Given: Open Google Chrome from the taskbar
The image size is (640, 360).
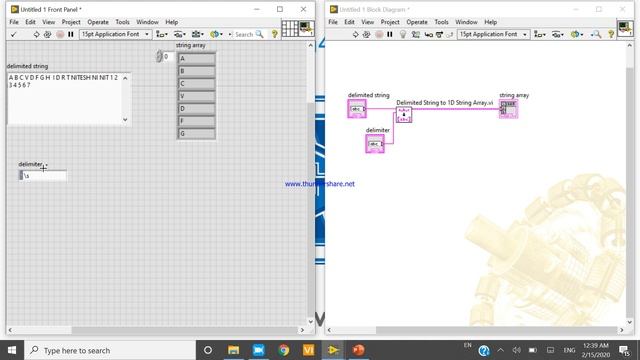Looking at the screenshot, I should coord(284,350).
